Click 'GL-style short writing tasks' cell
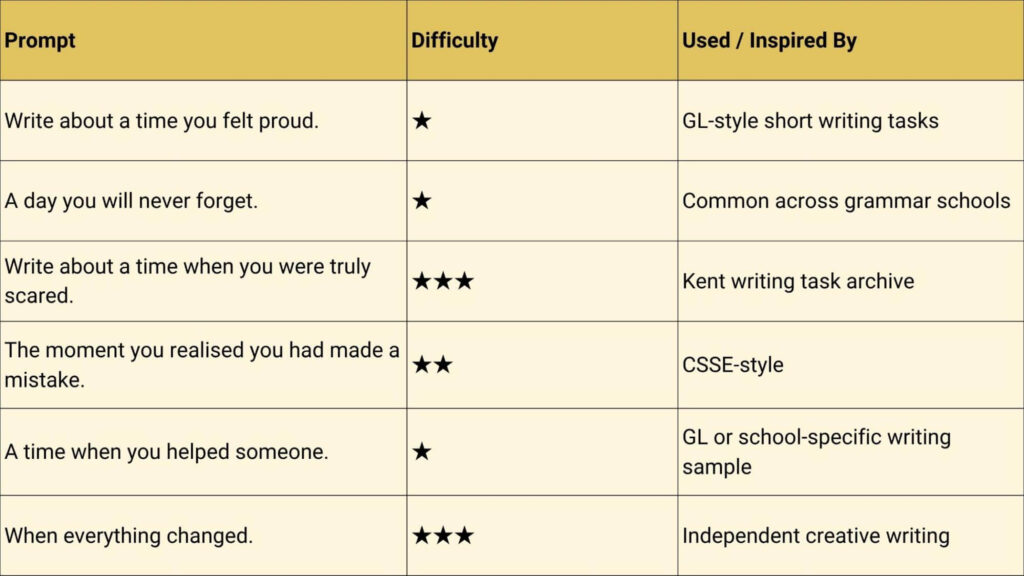Image resolution: width=1024 pixels, height=576 pixels. (x=810, y=121)
